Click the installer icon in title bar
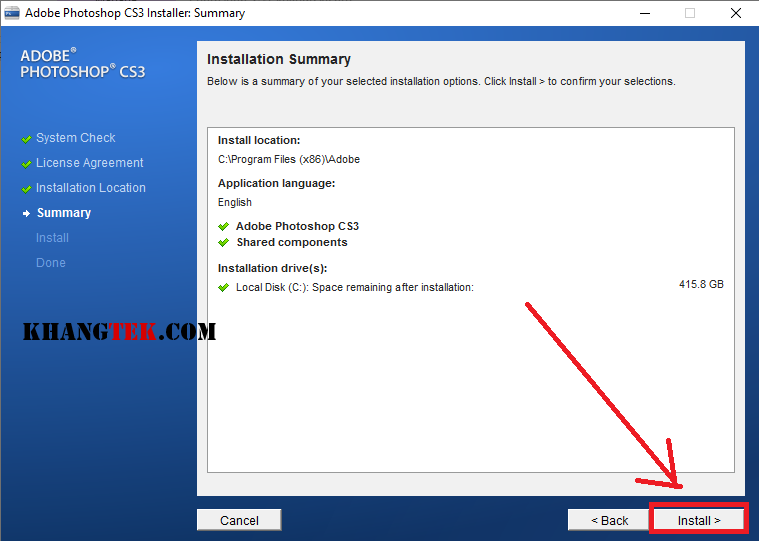Image resolution: width=759 pixels, height=541 pixels. pos(12,13)
